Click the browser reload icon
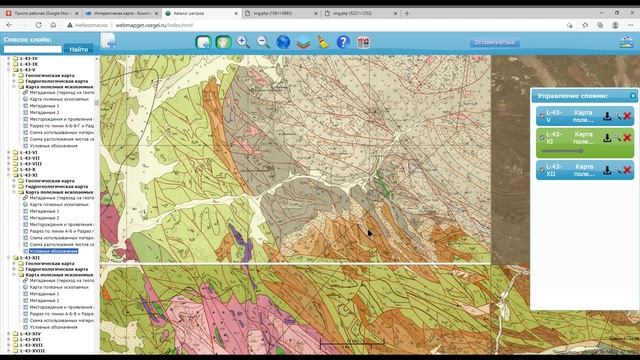Viewport: 640px width, 360px height. [38, 25]
